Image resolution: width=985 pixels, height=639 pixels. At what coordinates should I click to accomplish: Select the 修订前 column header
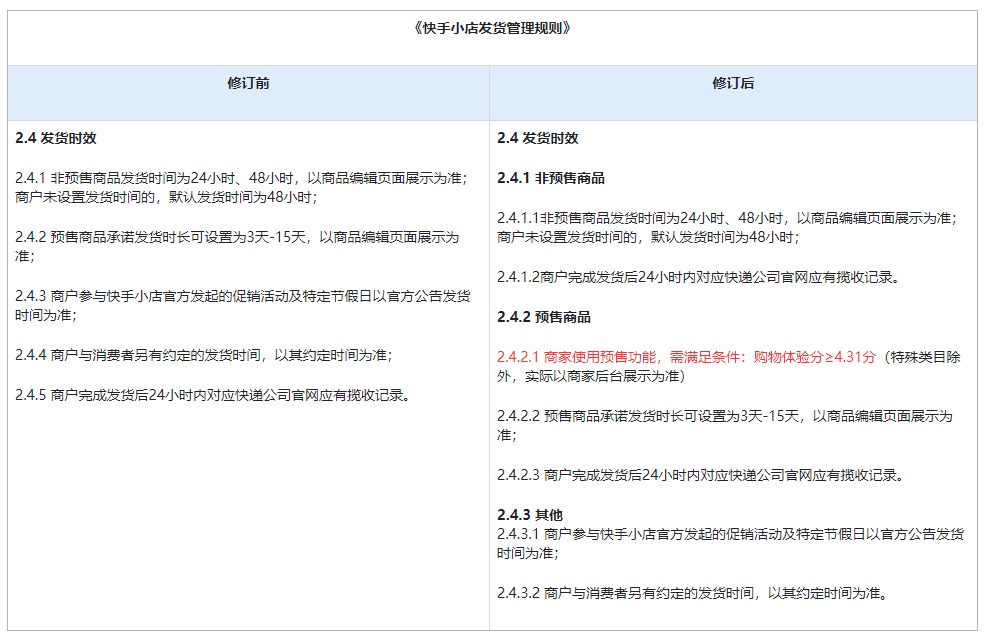pyautogui.click(x=248, y=83)
